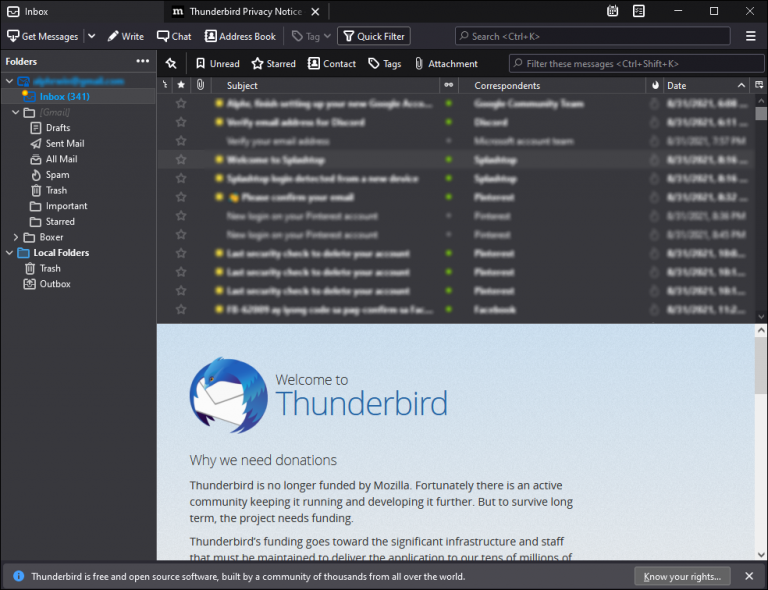
Task: Switch to the Inbox tab
Action: click(x=82, y=11)
